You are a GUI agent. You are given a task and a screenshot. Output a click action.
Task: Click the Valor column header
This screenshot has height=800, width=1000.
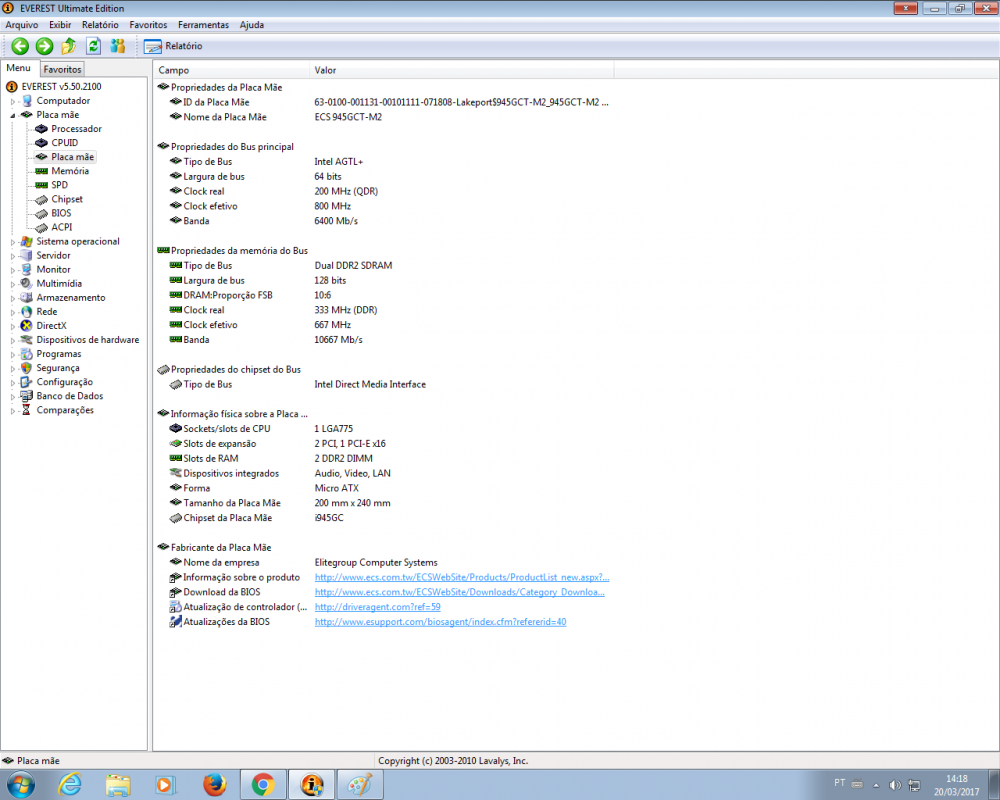point(326,70)
